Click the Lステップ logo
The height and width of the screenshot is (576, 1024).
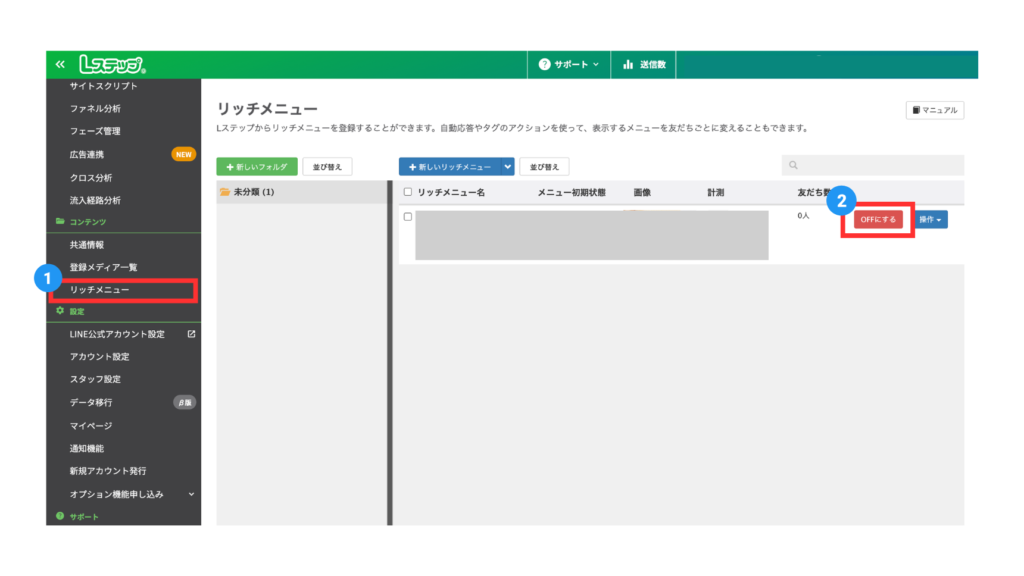tap(113, 65)
